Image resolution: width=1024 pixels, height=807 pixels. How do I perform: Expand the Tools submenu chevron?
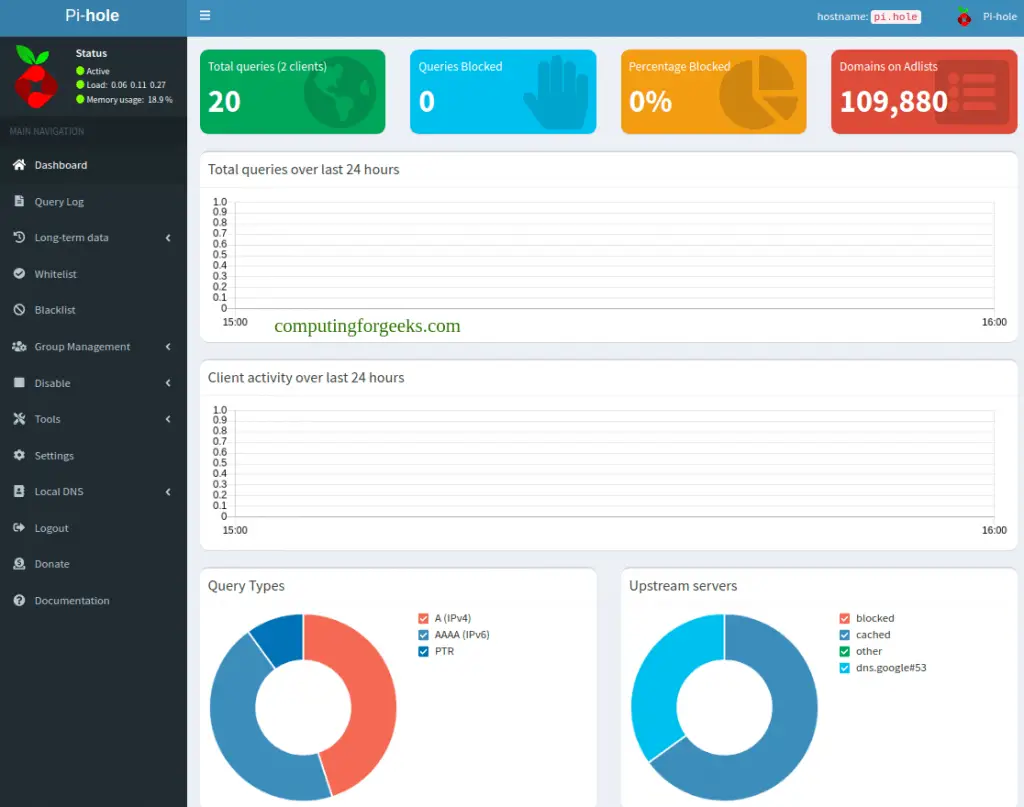coord(168,419)
